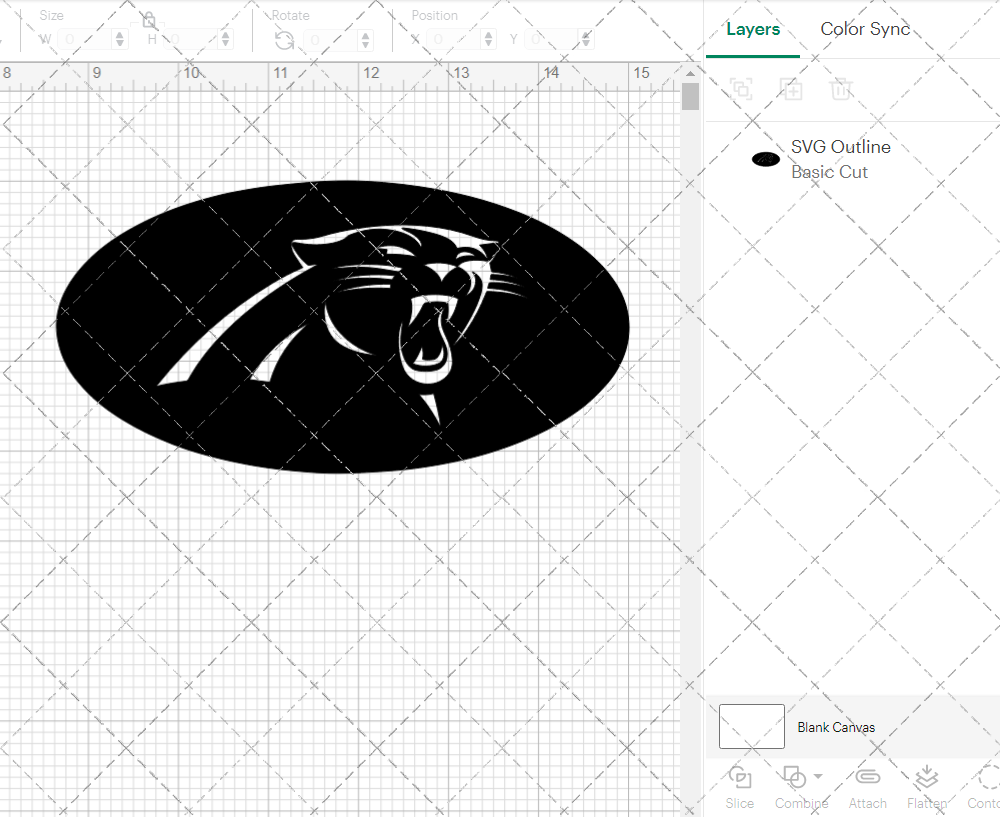Click the Basic Cut label
The height and width of the screenshot is (817, 1000).
tap(829, 172)
